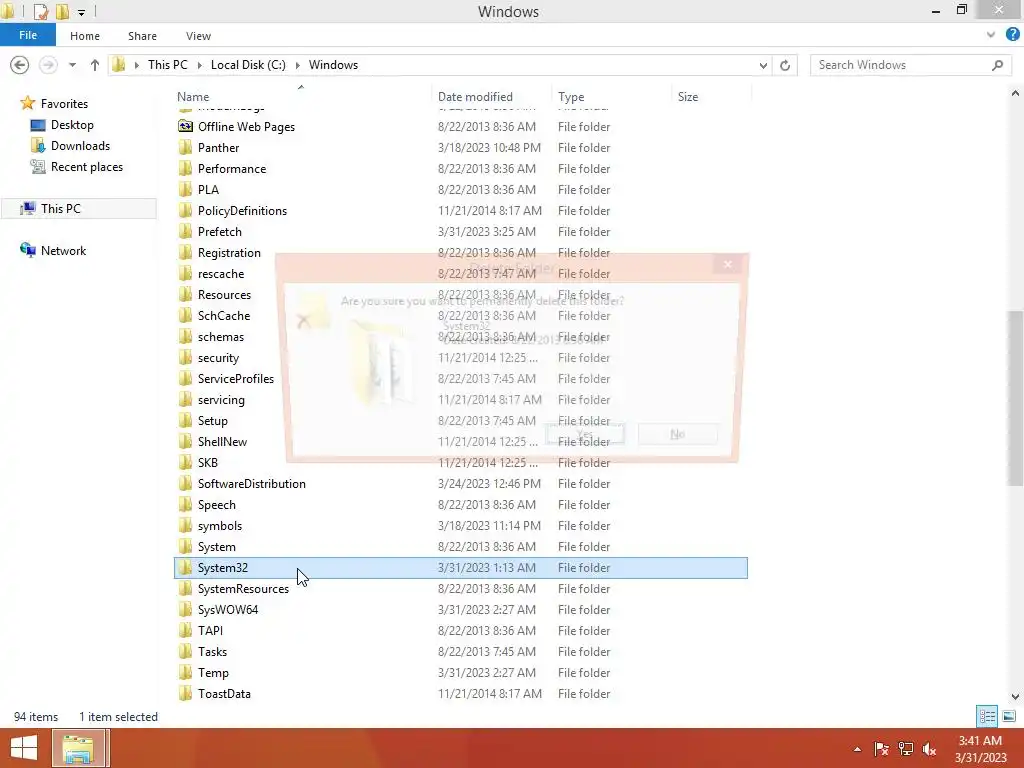This screenshot has width=1024, height=768.
Task: Switch to the View ribbon tab
Action: coord(198,36)
